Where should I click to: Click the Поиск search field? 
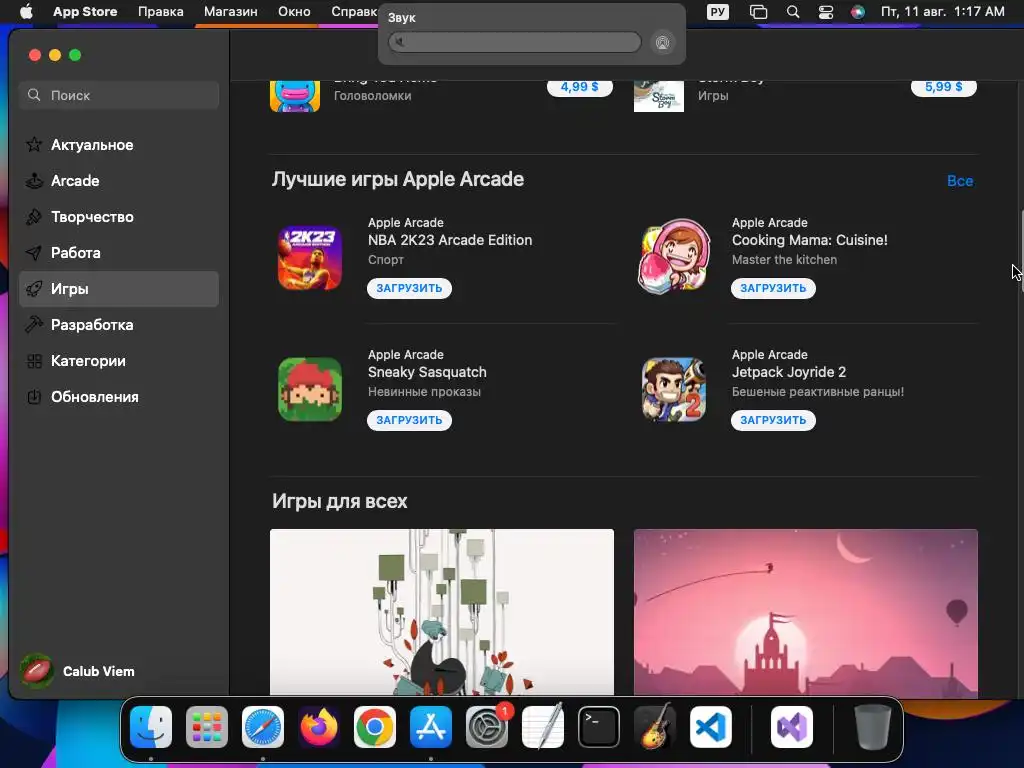click(119, 95)
